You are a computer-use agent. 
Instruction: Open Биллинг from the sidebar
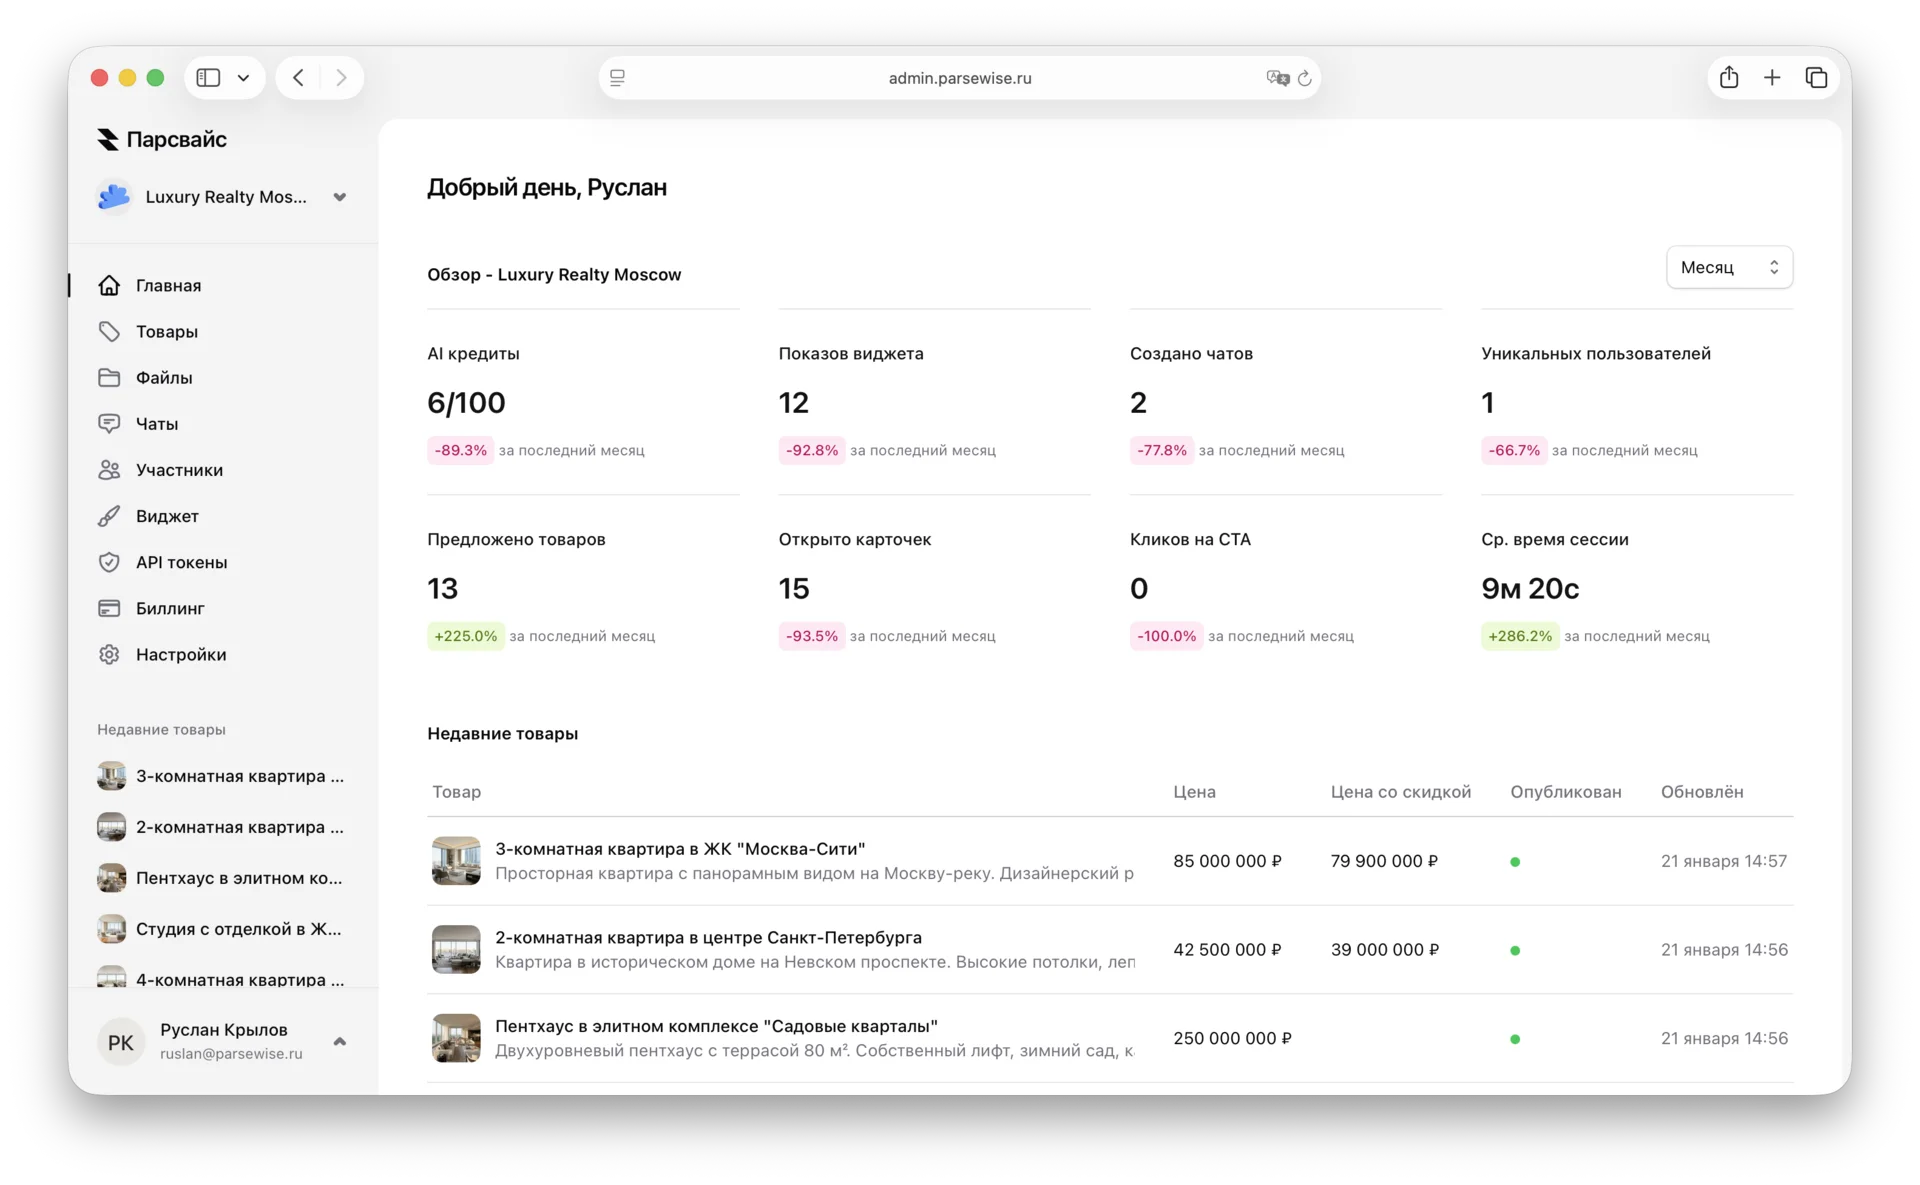point(170,608)
